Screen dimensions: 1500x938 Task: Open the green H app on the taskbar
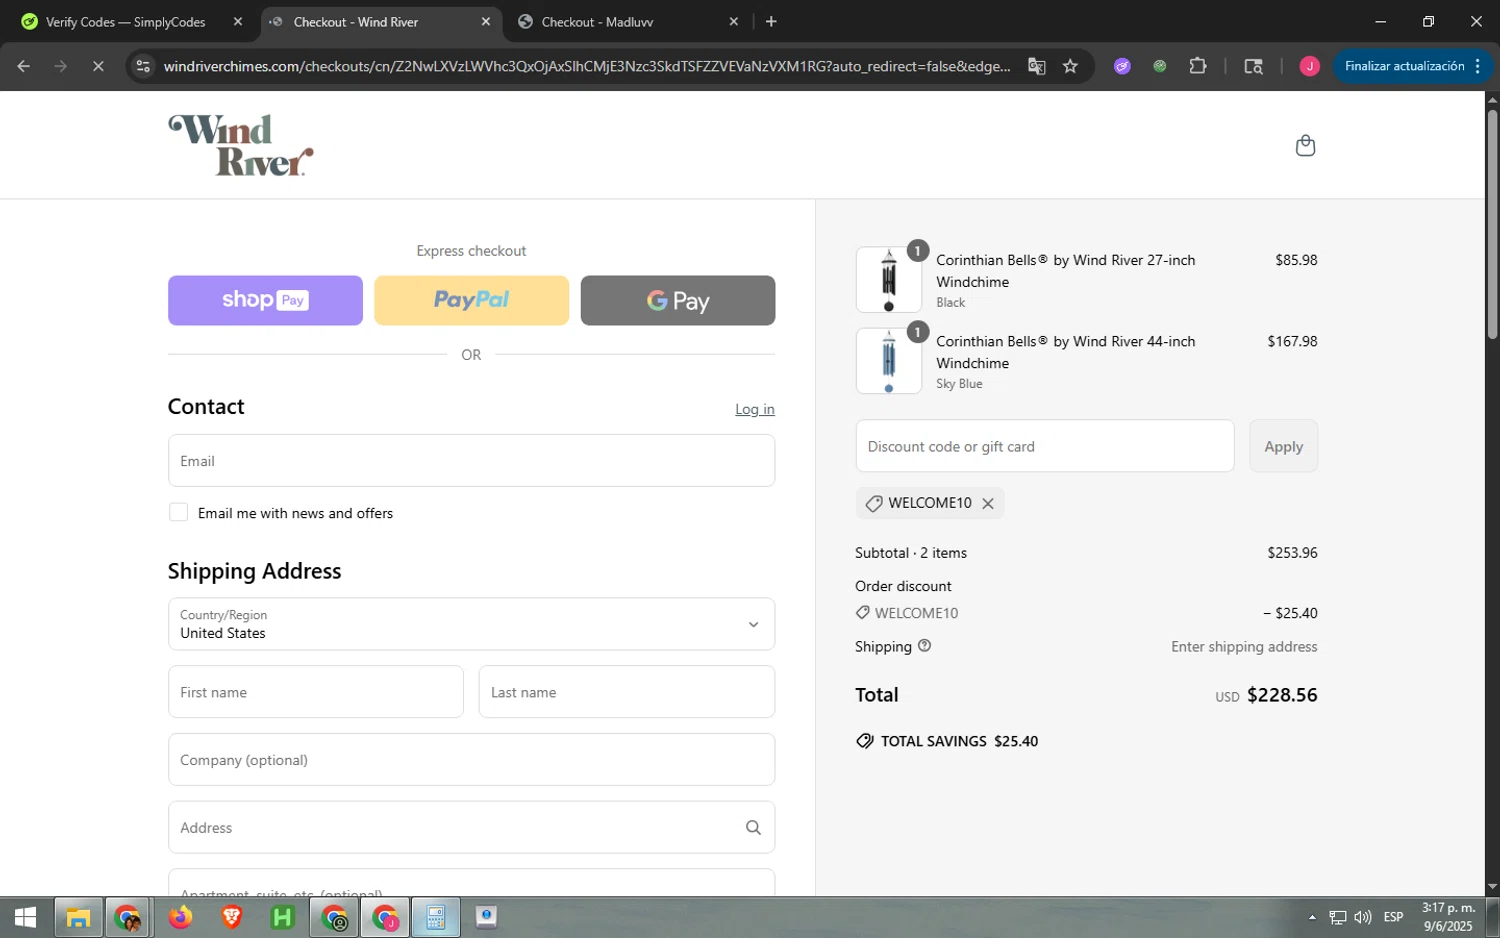(283, 917)
